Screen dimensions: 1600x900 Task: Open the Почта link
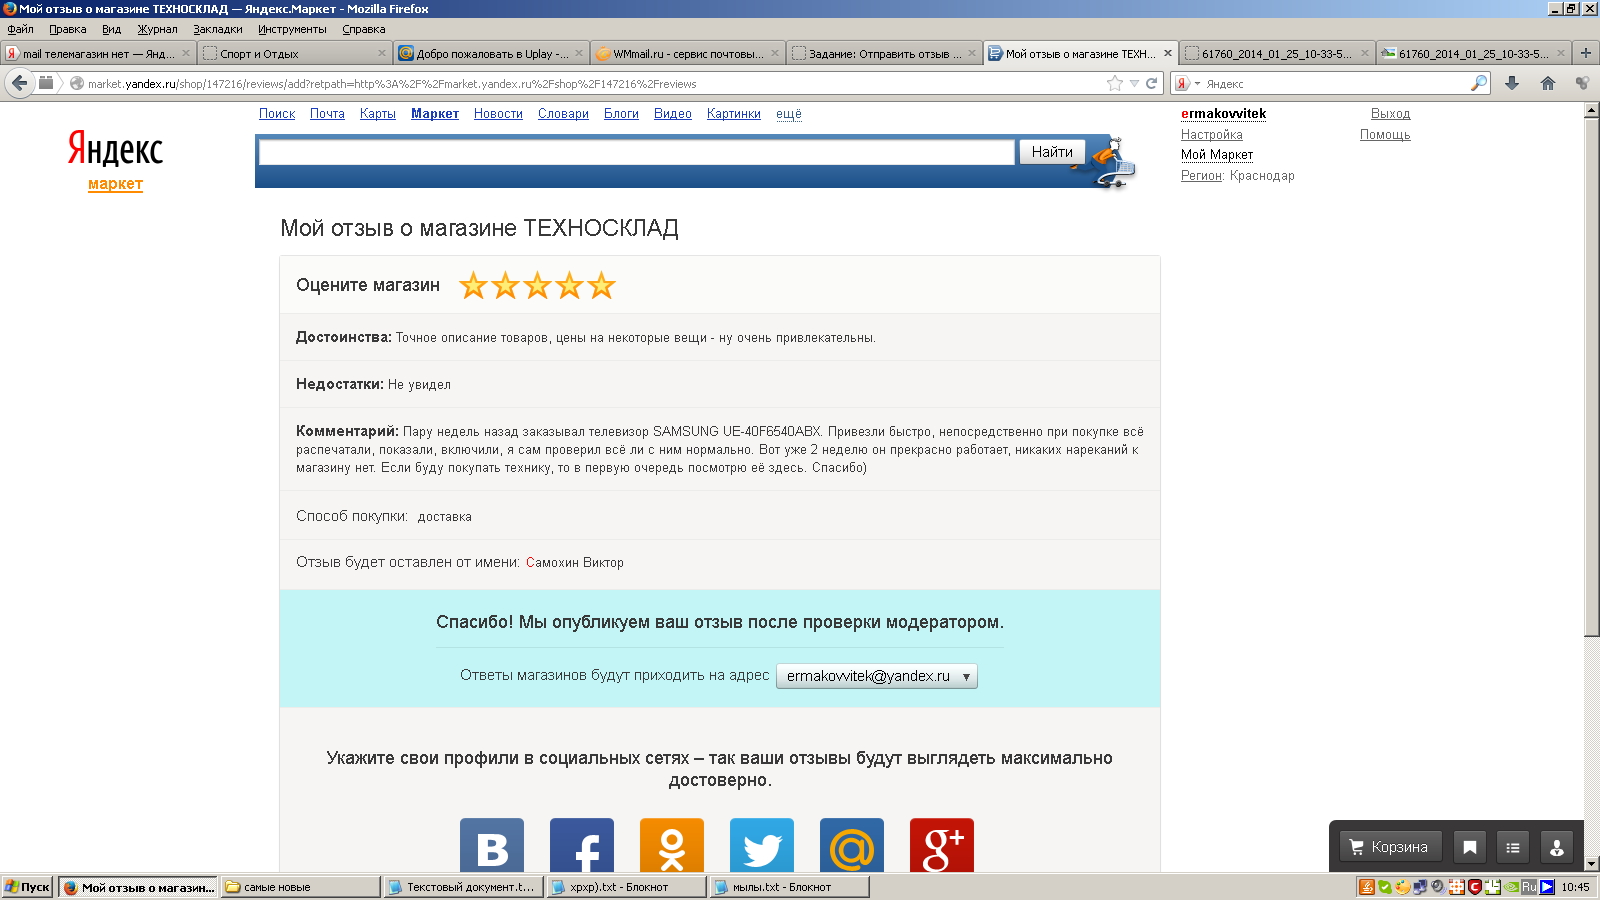[327, 114]
